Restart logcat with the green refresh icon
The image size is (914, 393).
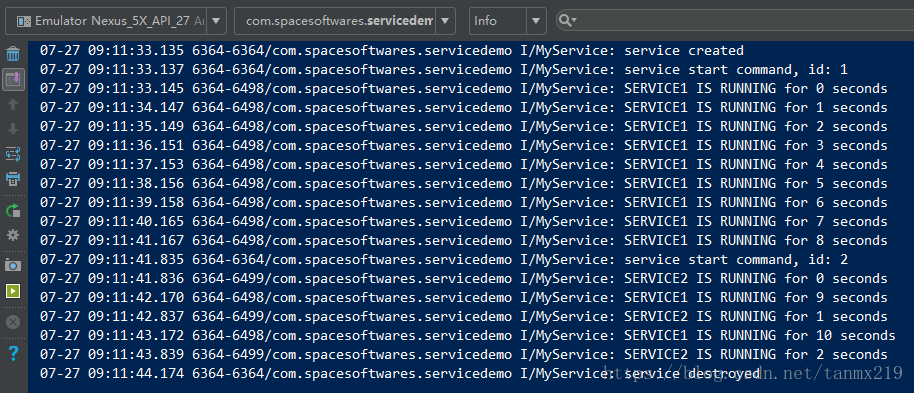pos(13,210)
